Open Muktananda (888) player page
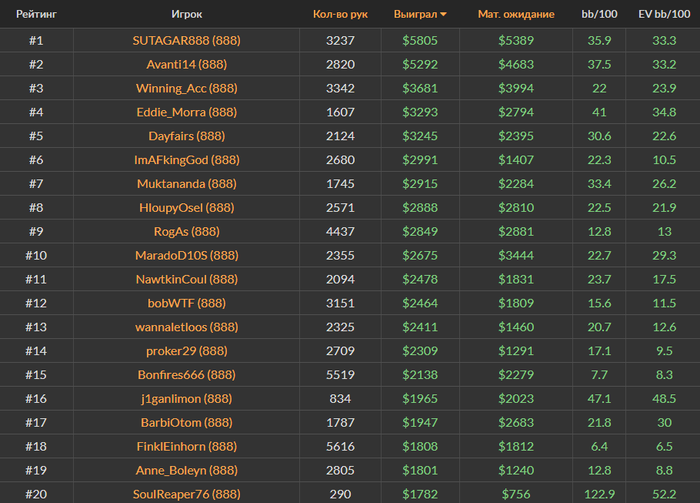 pyautogui.click(x=186, y=184)
